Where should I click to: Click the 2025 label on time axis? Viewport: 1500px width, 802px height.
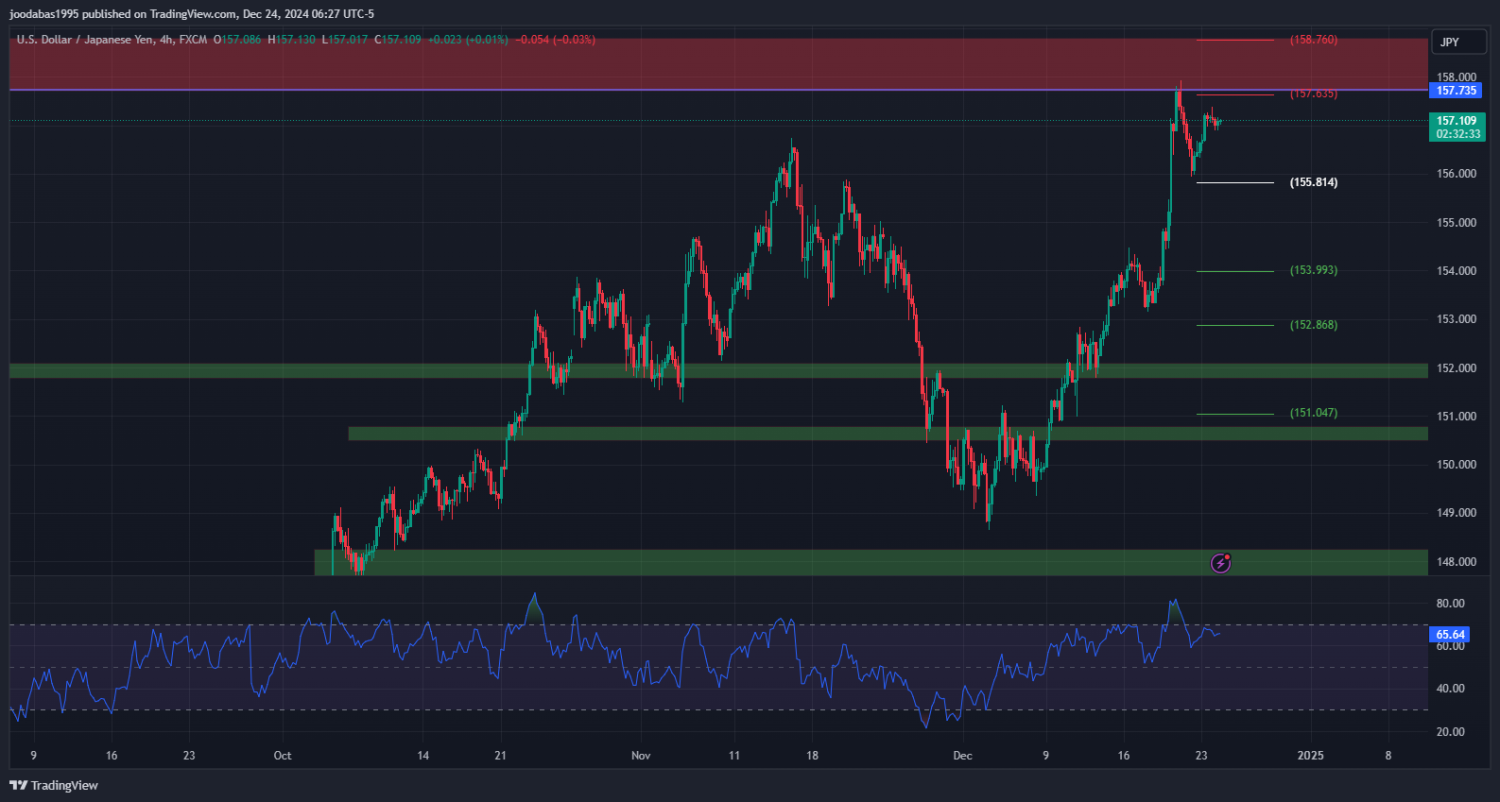1310,756
